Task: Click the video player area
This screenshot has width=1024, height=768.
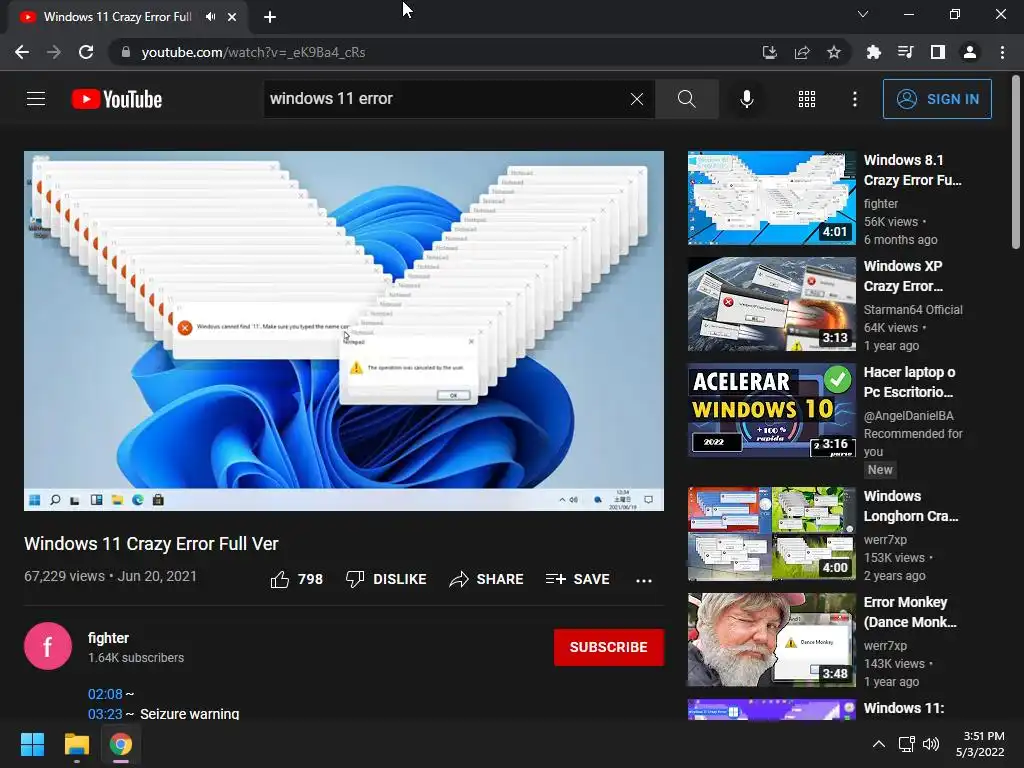Action: pos(344,331)
